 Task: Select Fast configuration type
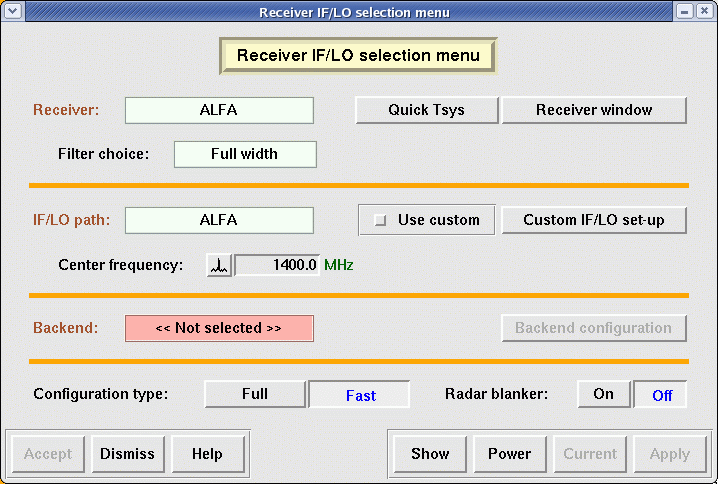360,395
